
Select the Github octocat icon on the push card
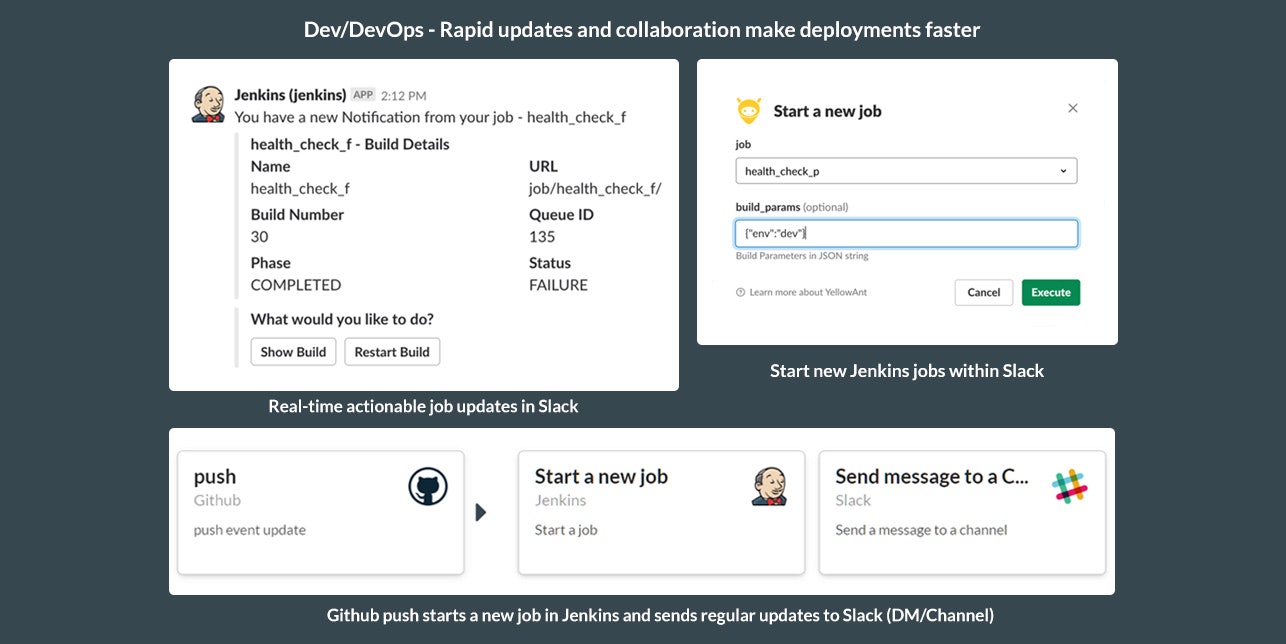(x=428, y=486)
